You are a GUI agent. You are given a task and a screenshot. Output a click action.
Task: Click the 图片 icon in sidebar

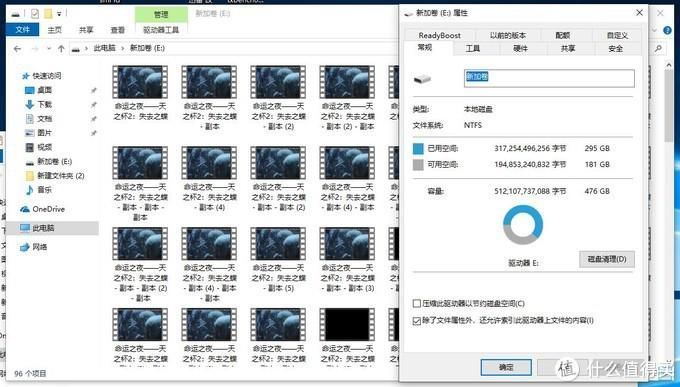pos(29,133)
